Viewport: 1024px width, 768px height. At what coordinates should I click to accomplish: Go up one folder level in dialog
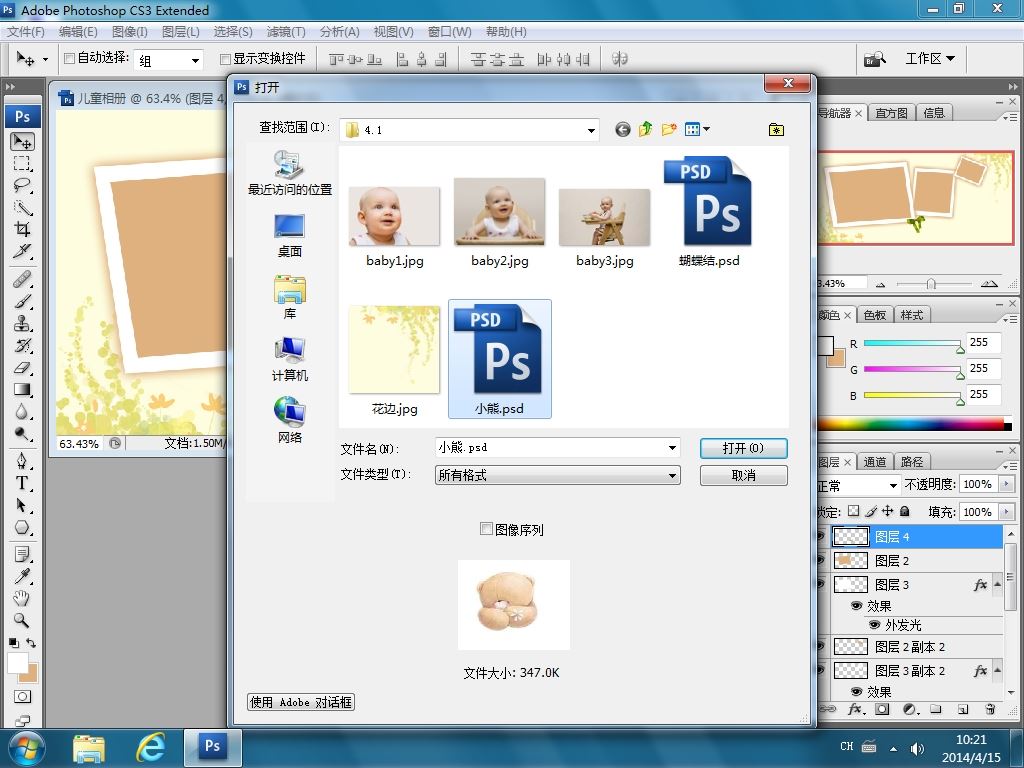[x=645, y=129]
